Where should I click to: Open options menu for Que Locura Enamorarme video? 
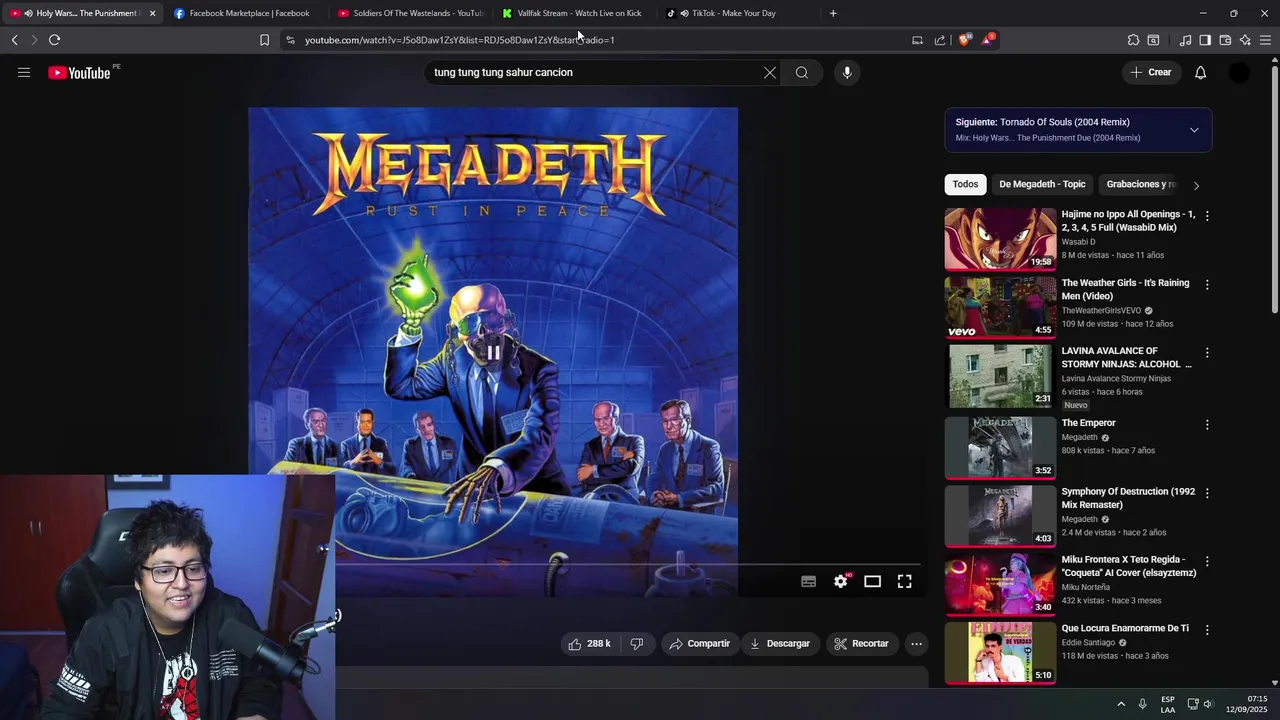1207,630
